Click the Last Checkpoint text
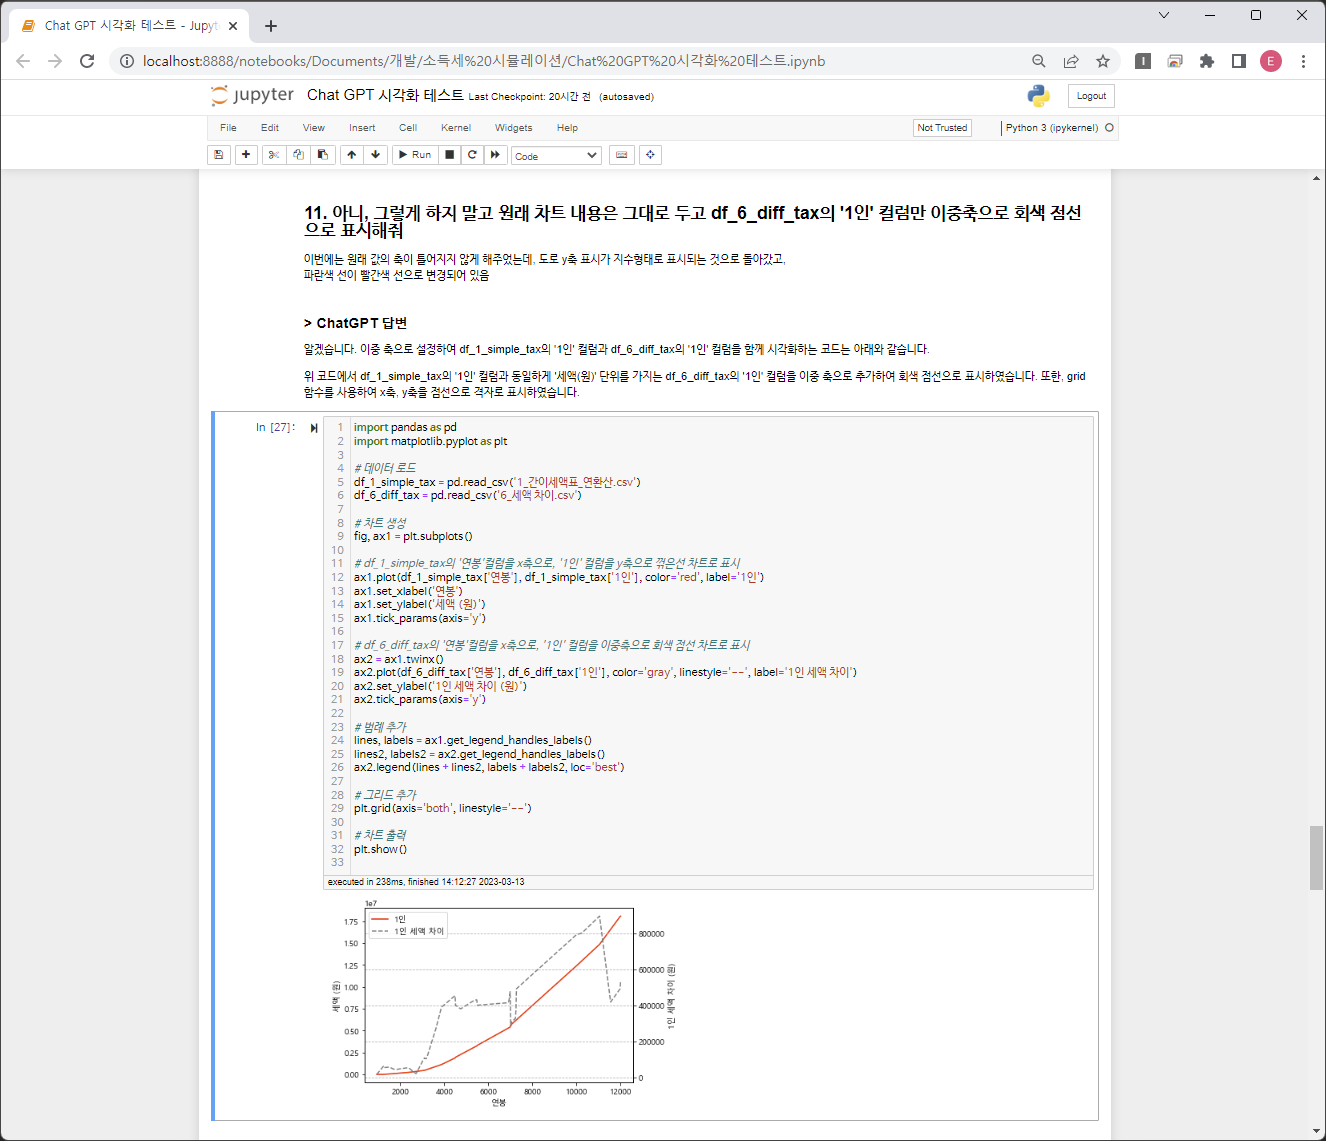This screenshot has height=1141, width=1326. 530,97
